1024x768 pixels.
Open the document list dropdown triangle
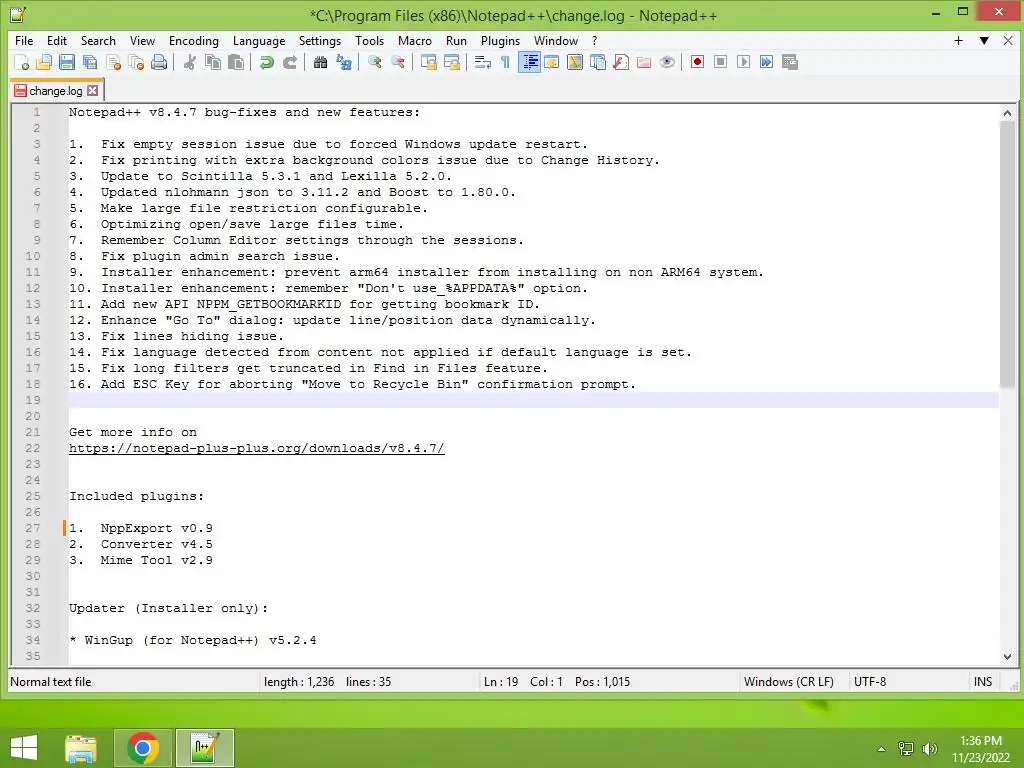tap(984, 40)
